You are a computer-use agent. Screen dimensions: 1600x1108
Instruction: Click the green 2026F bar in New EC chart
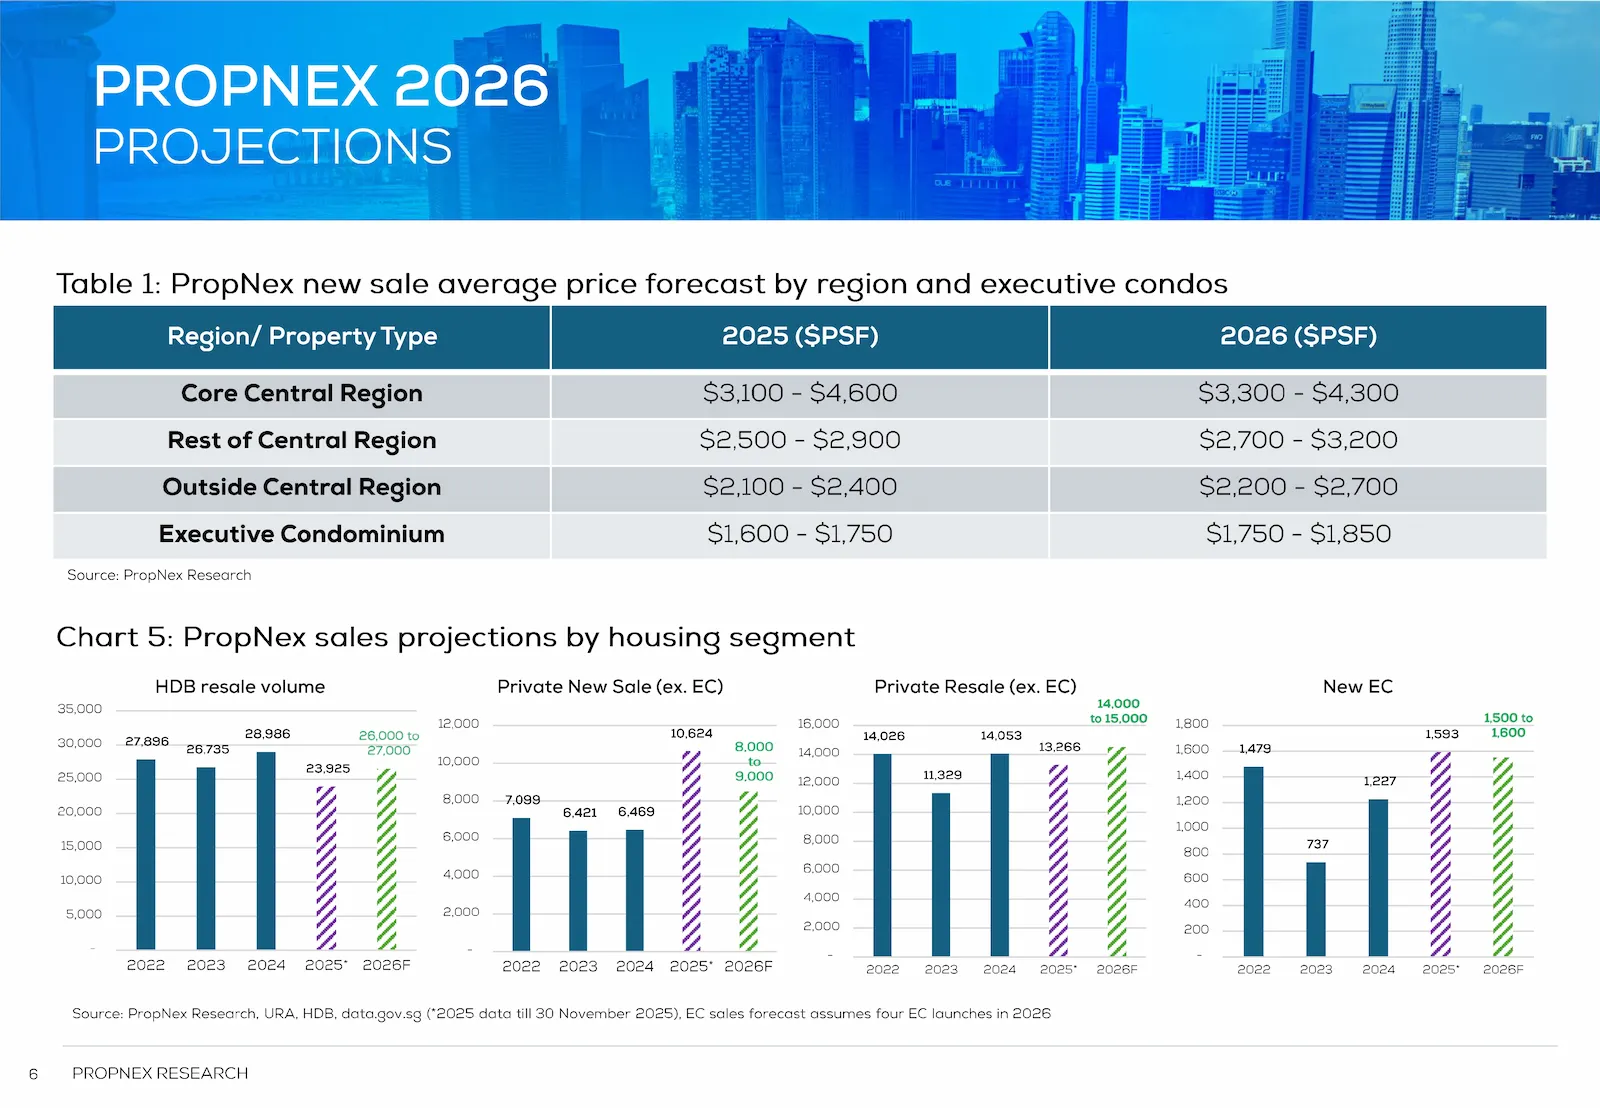click(x=1503, y=857)
